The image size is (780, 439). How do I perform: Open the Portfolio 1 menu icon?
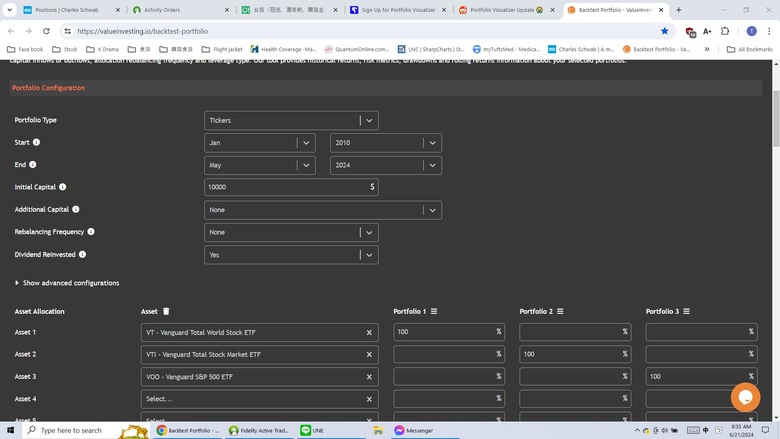tap(434, 311)
